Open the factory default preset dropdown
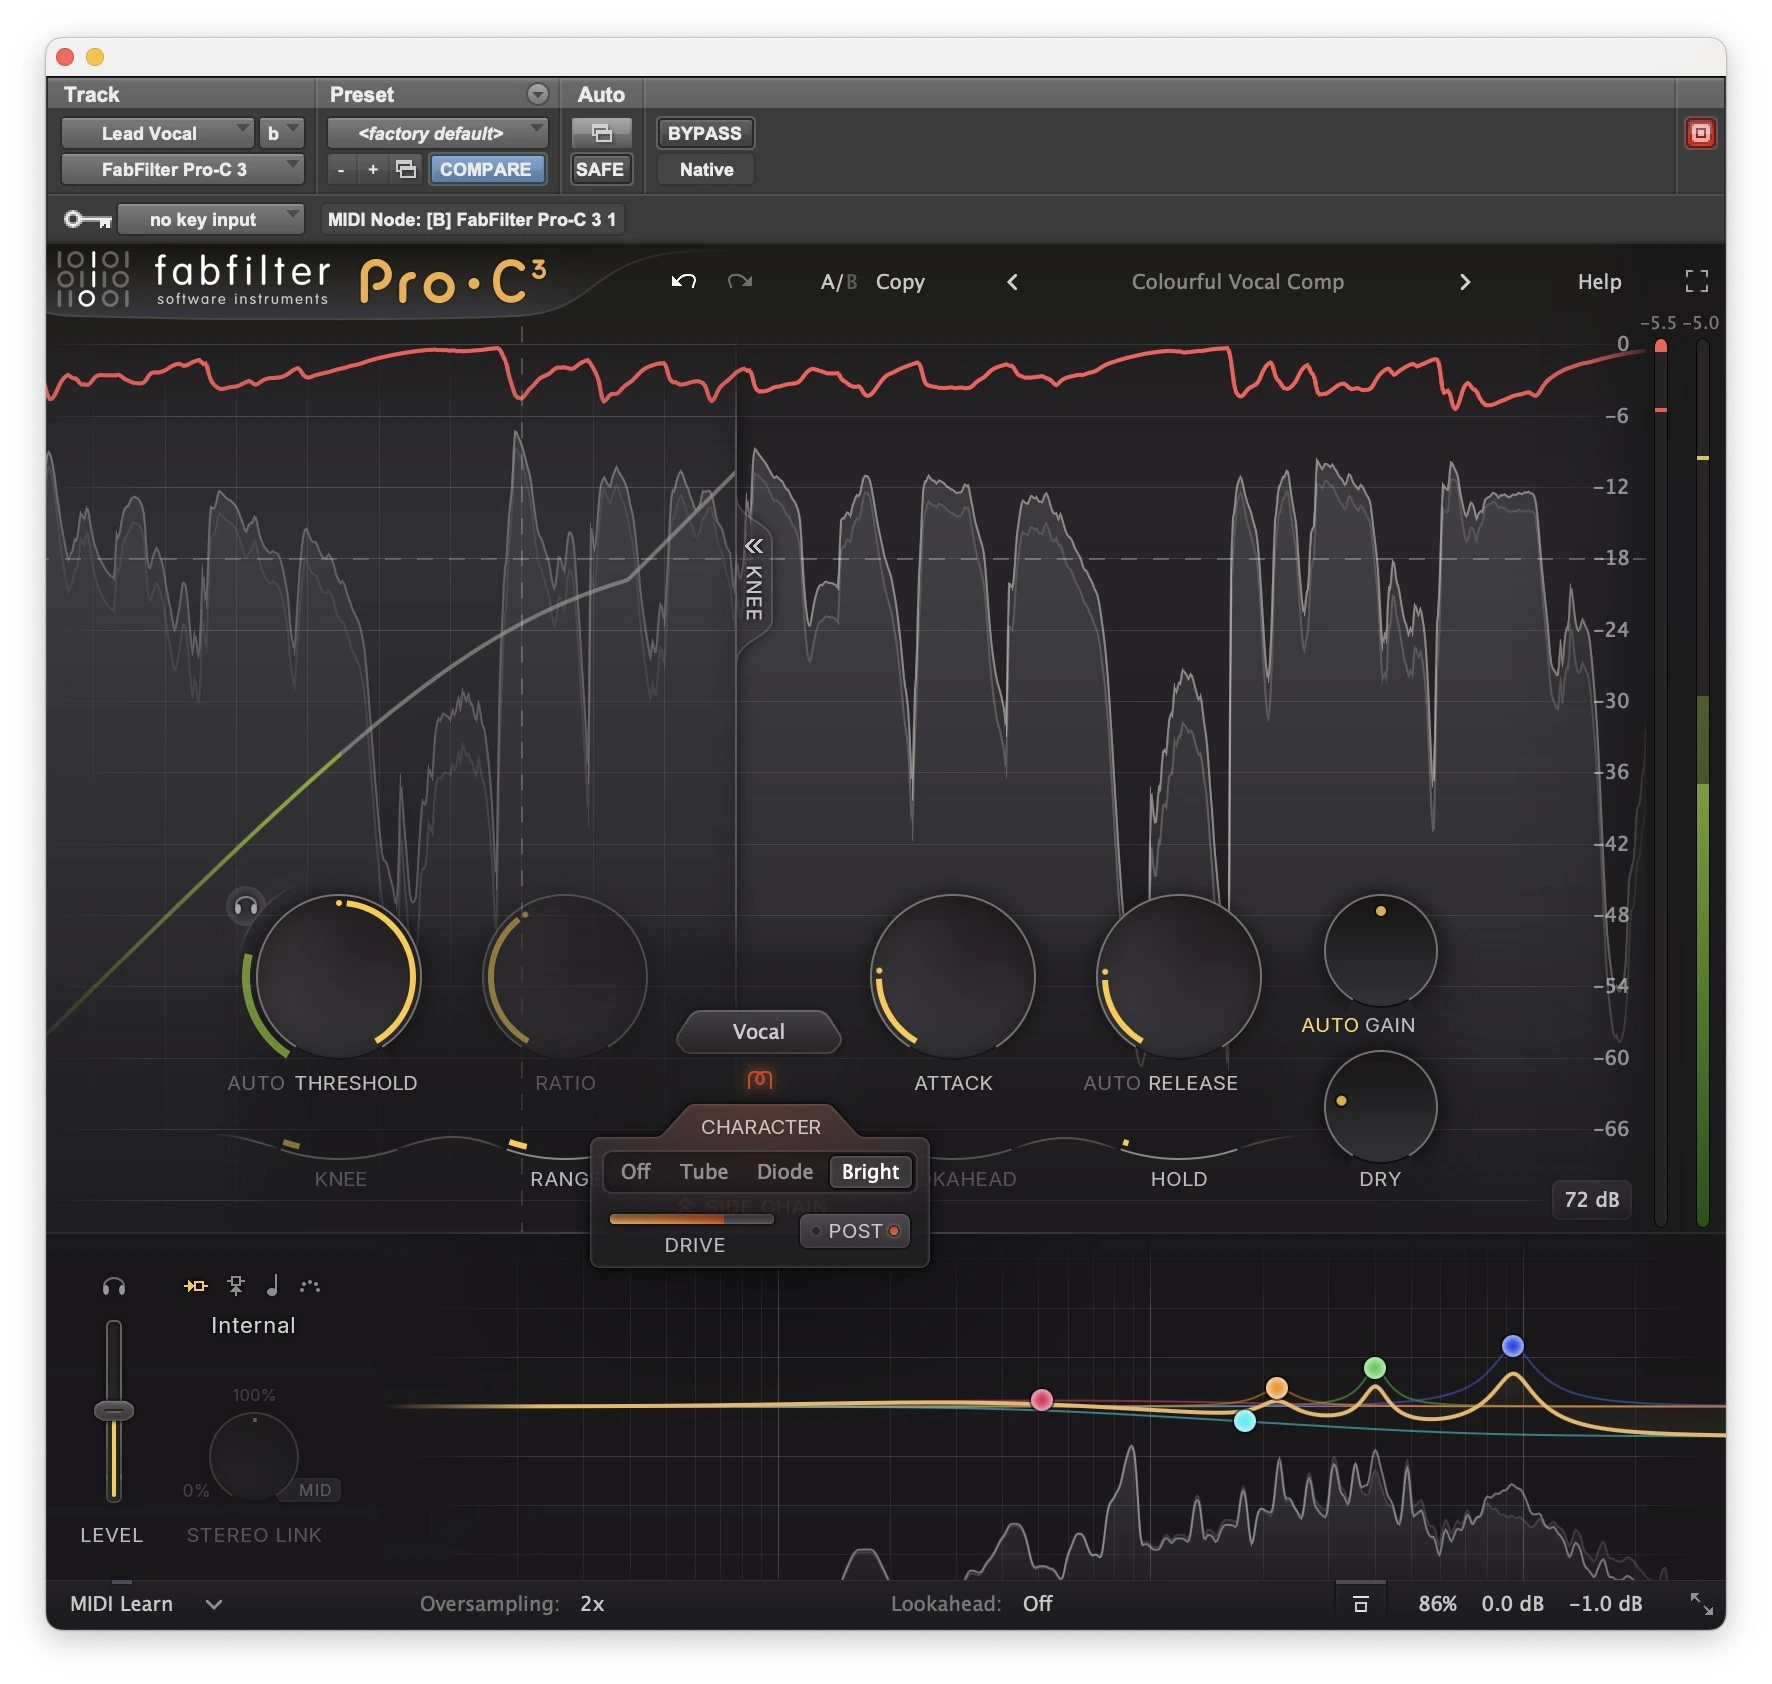Viewport: 1772px width, 1684px height. 437,133
